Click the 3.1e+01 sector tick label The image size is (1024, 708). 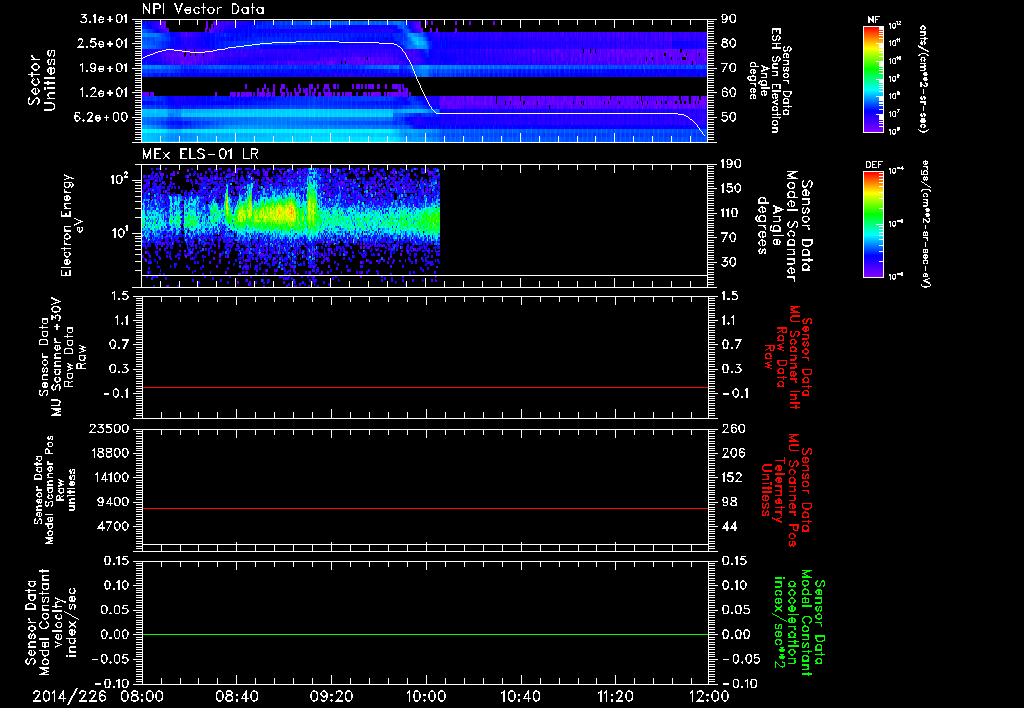104,18
